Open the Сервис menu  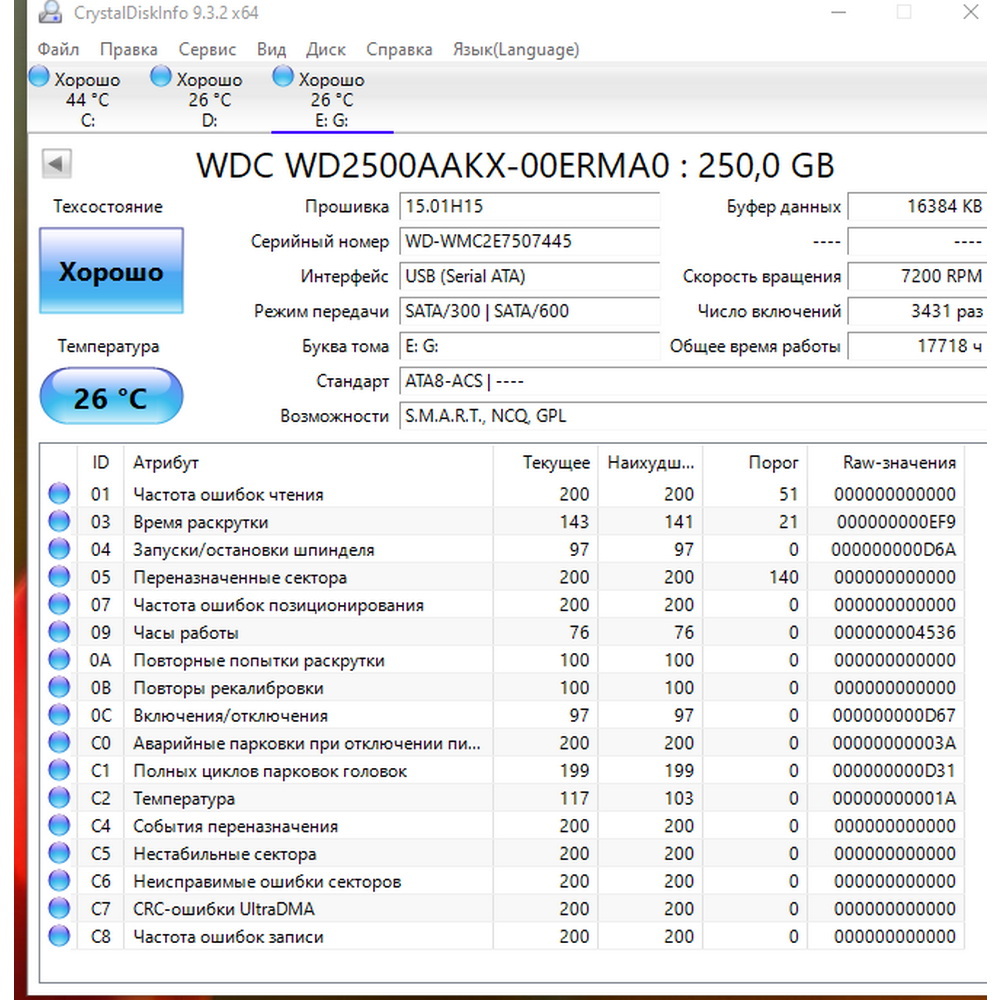pyautogui.click(x=207, y=49)
